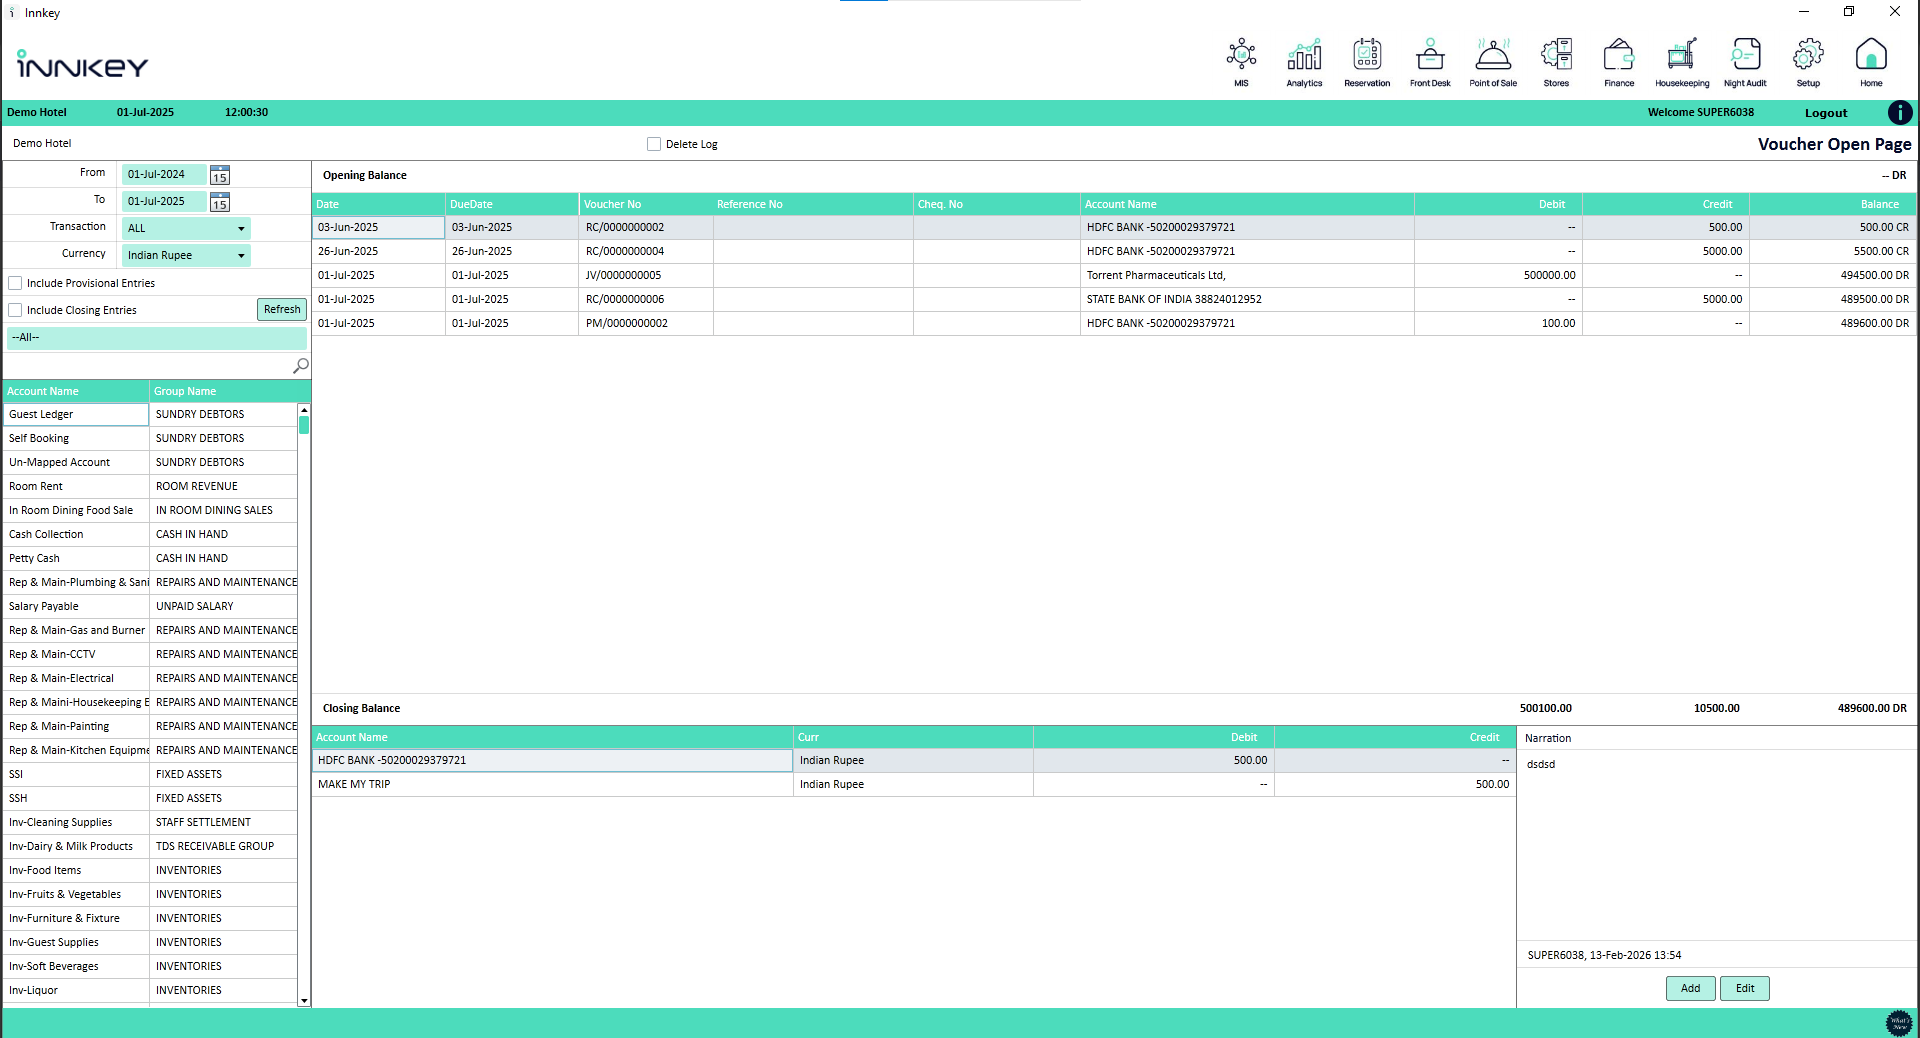Select voucher RC/0000000004 row

coord(1114,251)
